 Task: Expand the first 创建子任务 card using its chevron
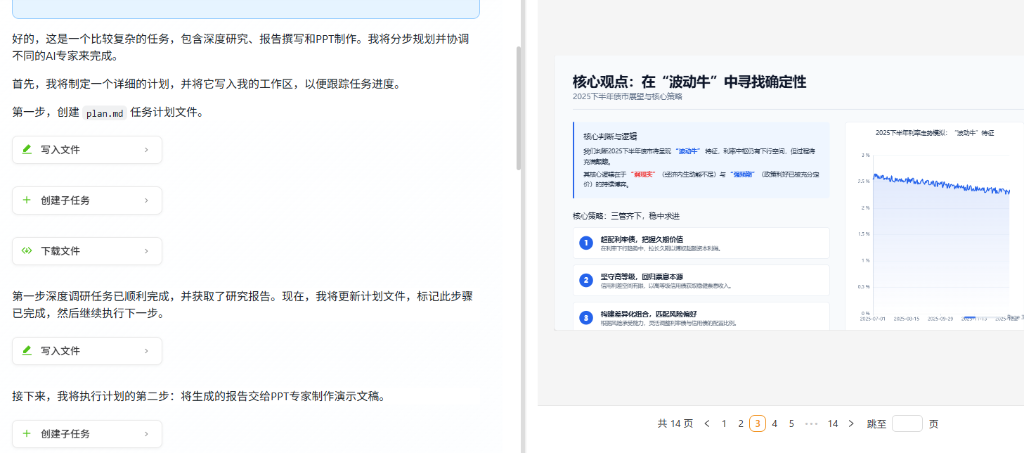[x=146, y=201]
